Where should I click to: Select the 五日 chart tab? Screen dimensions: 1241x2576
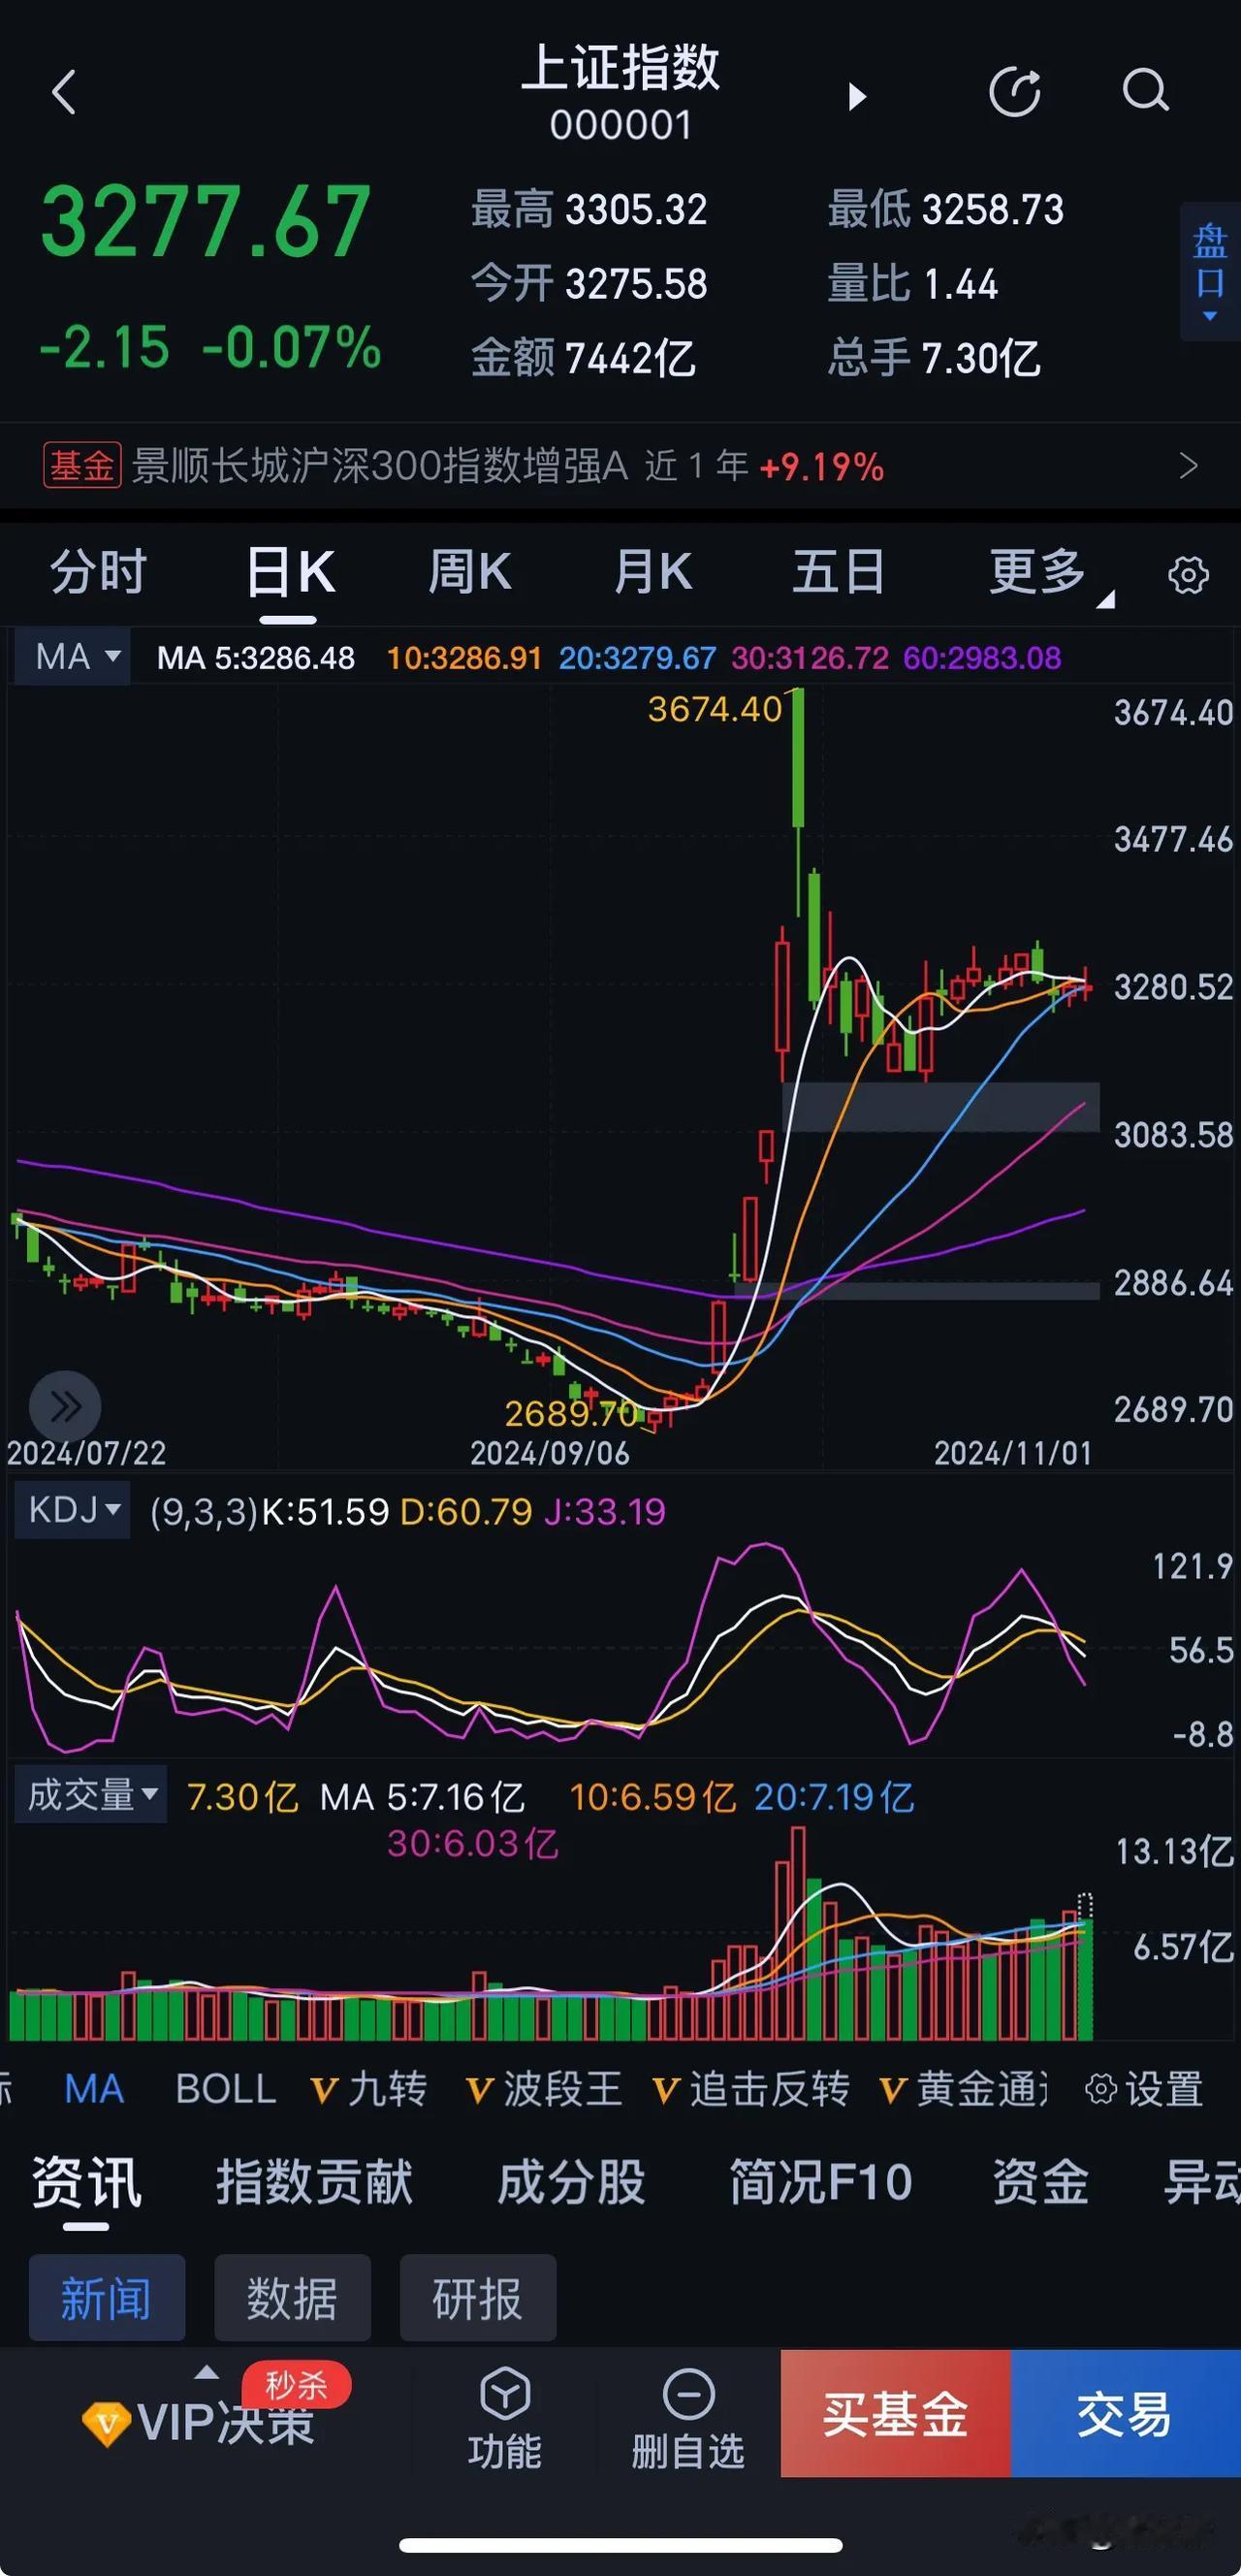coord(838,573)
